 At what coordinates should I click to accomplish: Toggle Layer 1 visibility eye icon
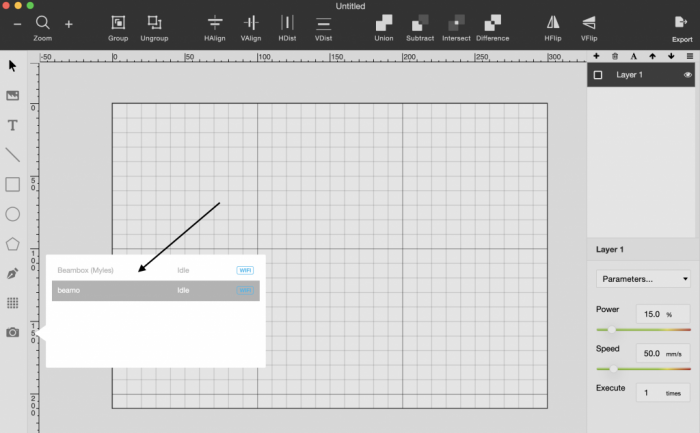[688, 75]
